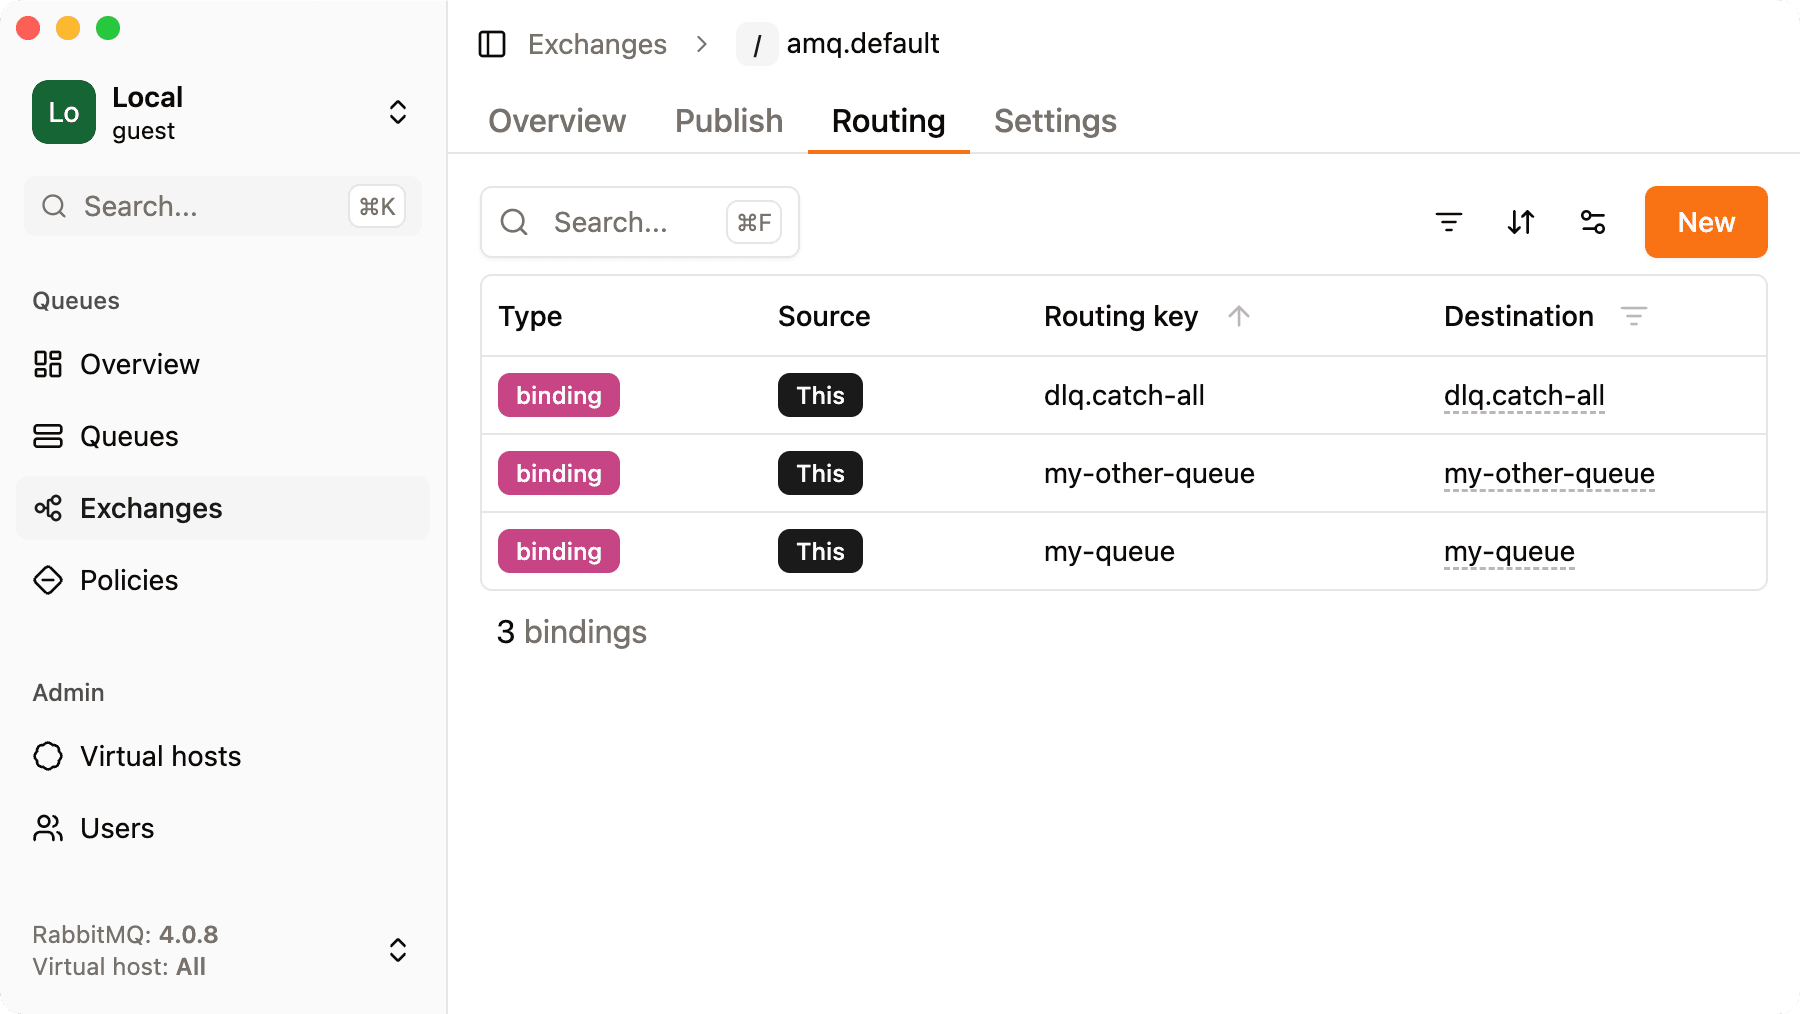The image size is (1800, 1014).
Task: Open the Users admin section
Action: (117, 828)
